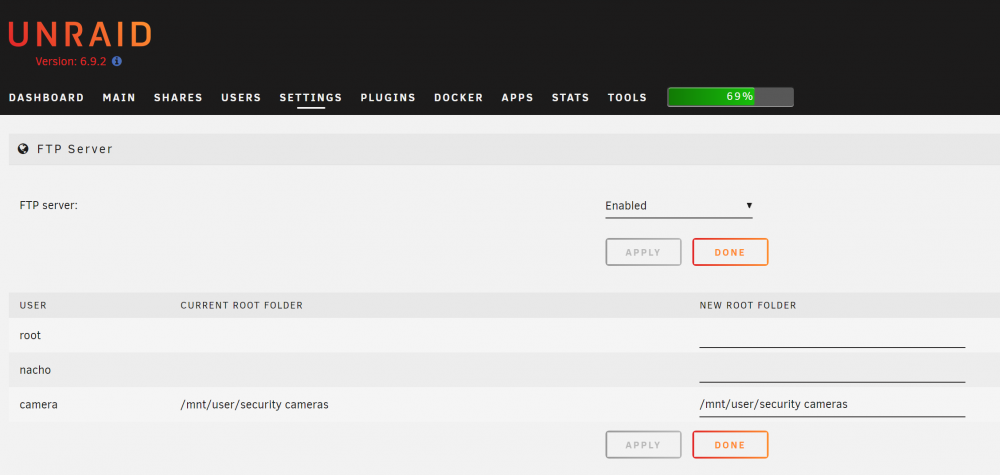Viewport: 1000px width, 475px height.
Task: View the Stats page
Action: pos(570,98)
